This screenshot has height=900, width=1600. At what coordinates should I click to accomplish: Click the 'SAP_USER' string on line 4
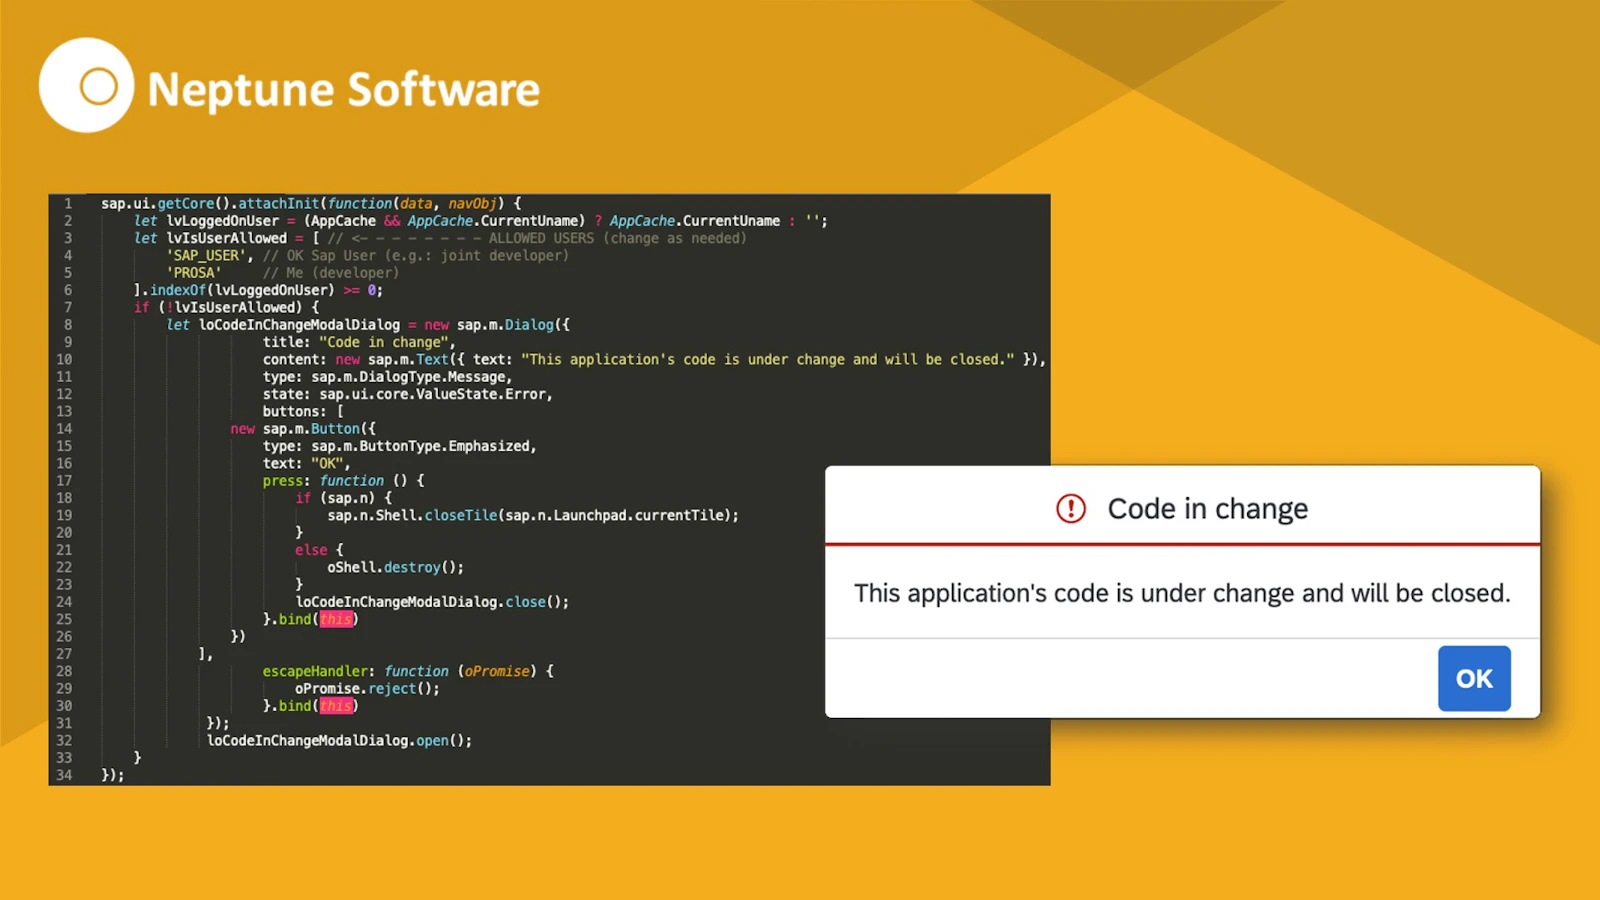(207, 255)
